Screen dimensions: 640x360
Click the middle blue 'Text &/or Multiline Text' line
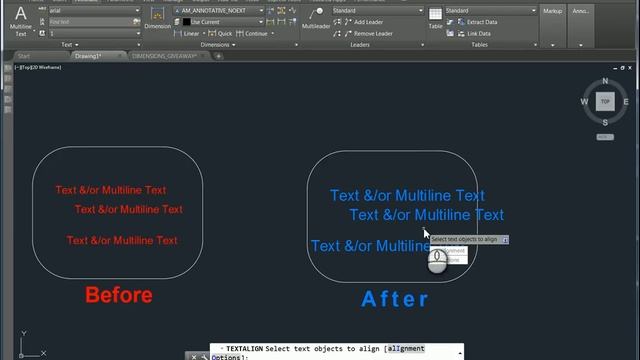pos(427,215)
